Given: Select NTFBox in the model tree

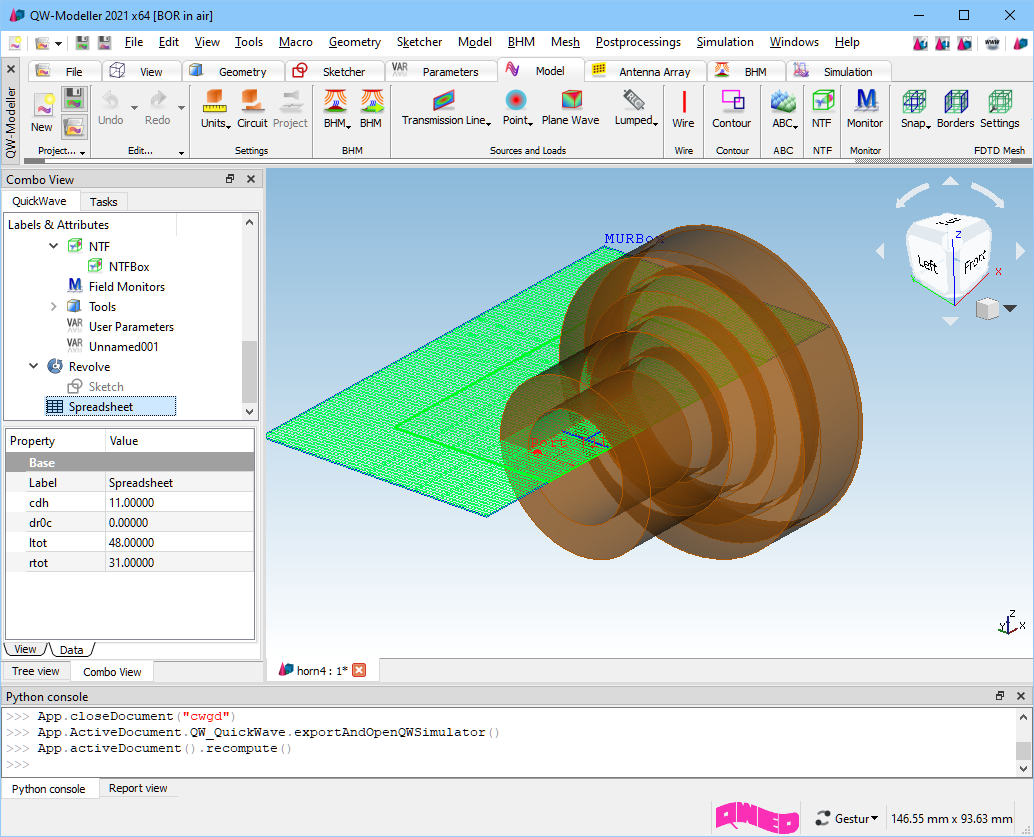Looking at the screenshot, I should [129, 266].
